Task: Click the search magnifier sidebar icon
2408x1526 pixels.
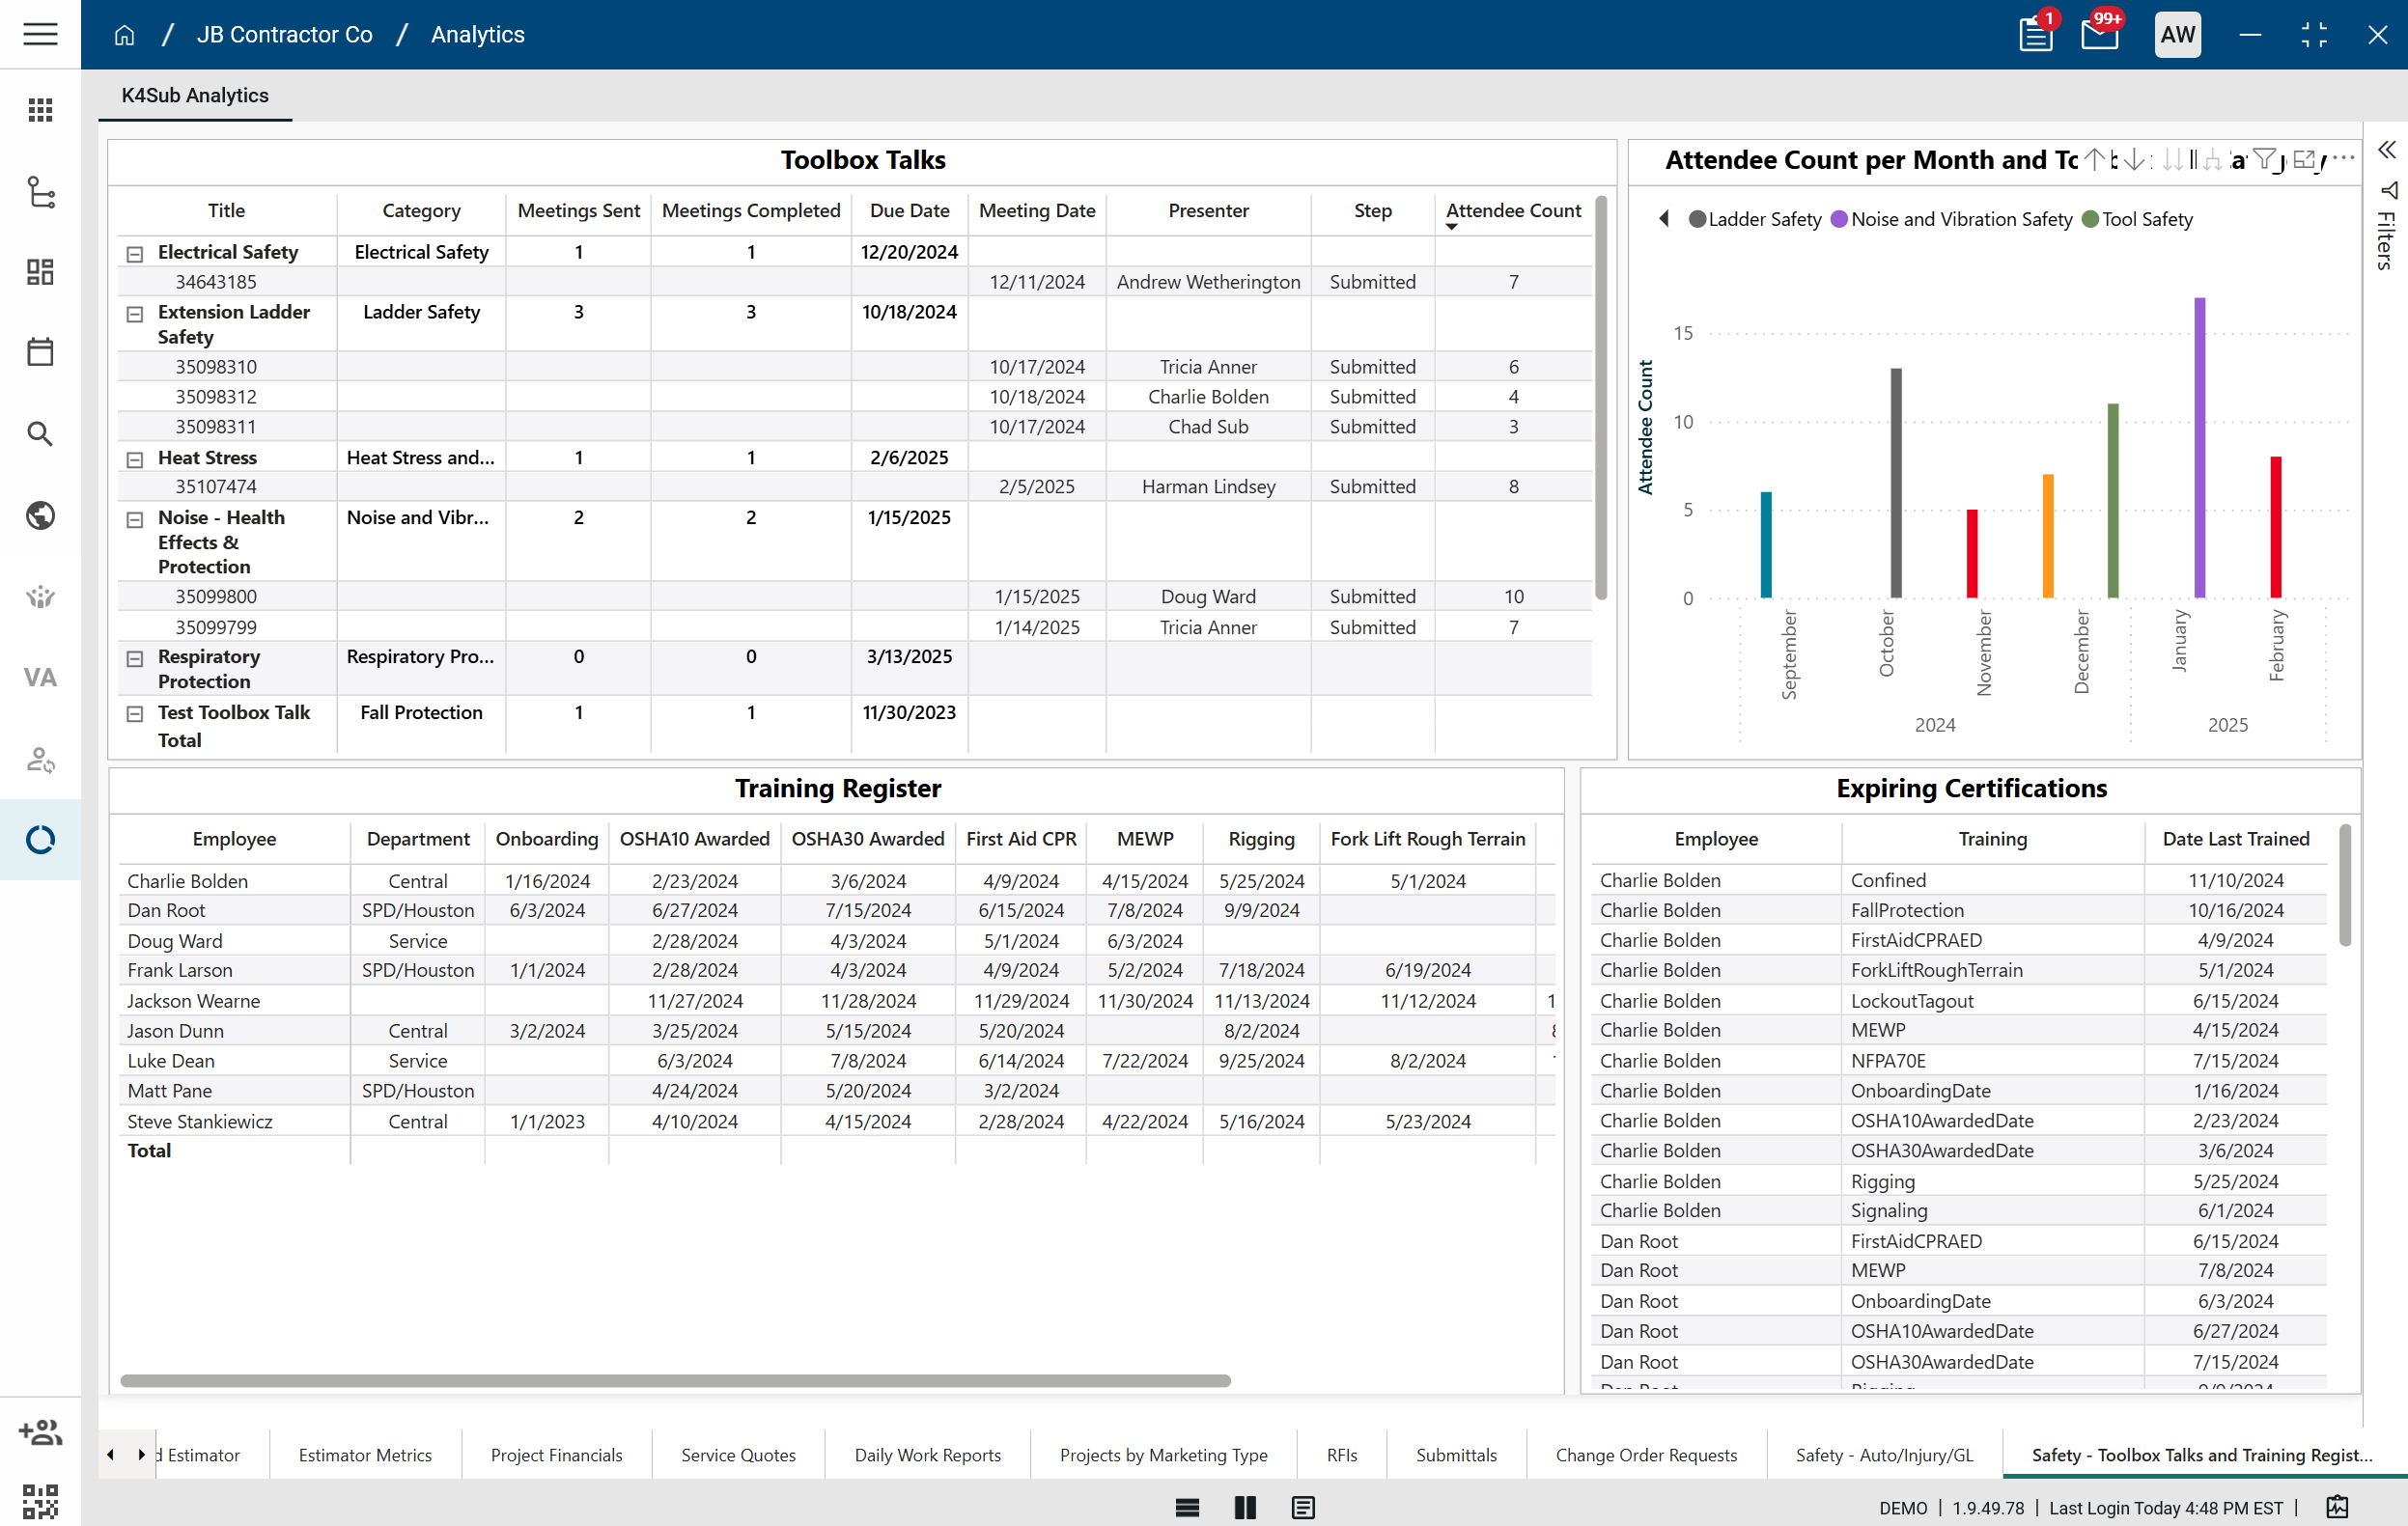Action: click(x=40, y=433)
